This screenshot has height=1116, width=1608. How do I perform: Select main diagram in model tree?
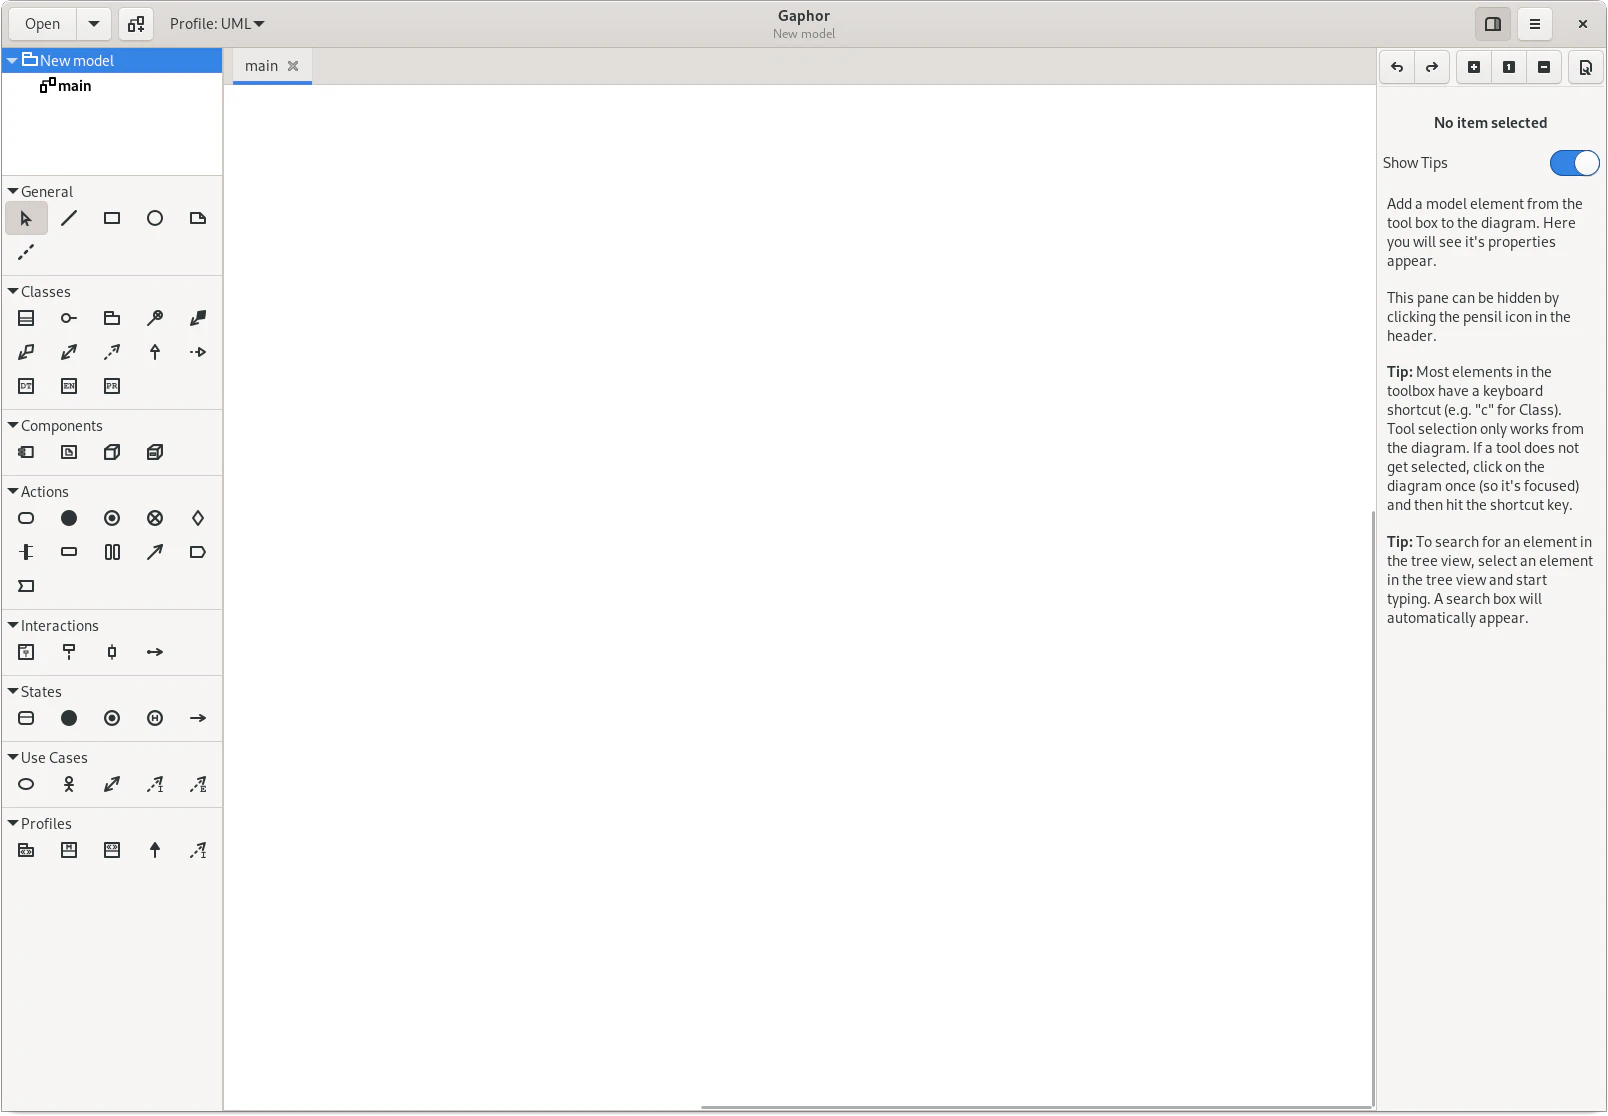pos(74,86)
